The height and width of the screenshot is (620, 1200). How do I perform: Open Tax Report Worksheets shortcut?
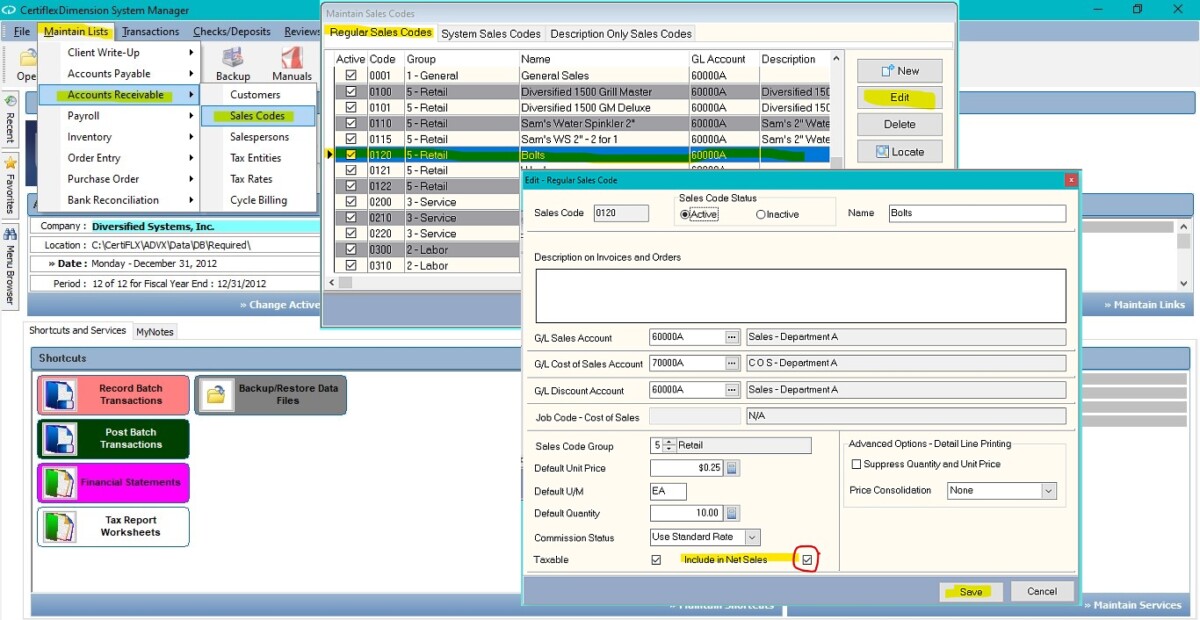pyautogui.click(x=113, y=527)
